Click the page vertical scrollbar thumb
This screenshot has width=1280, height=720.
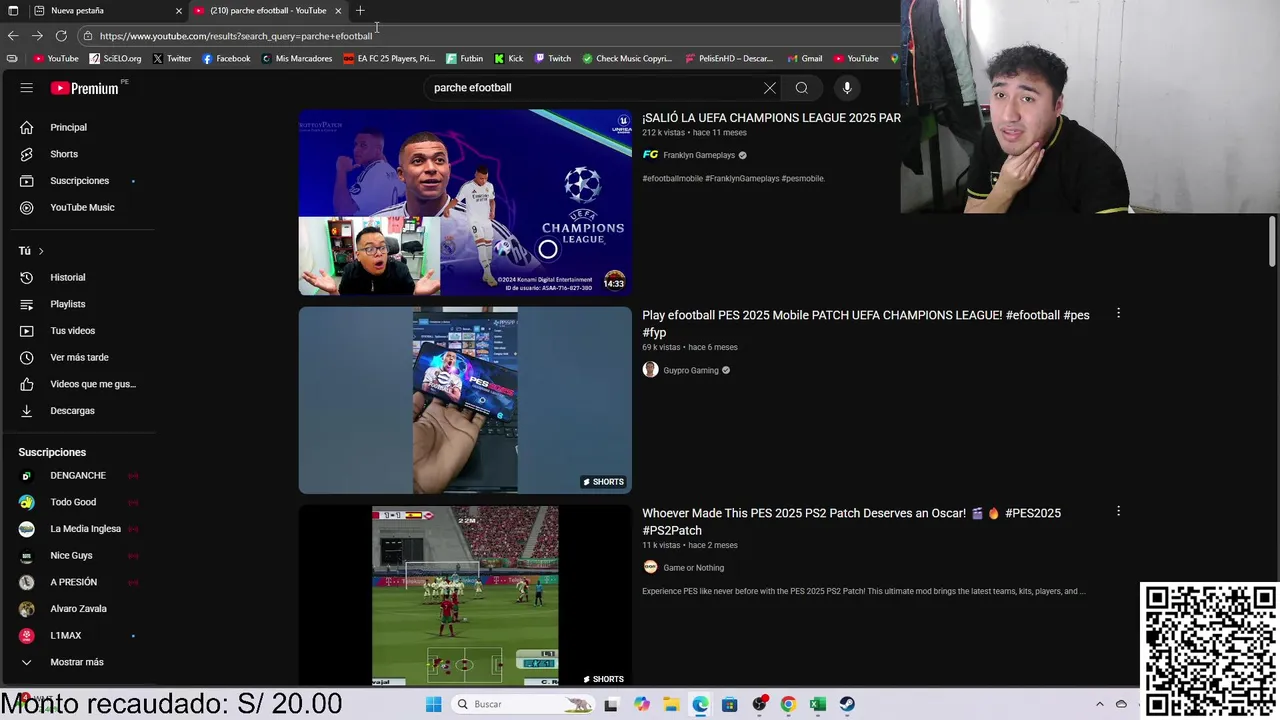click(x=1272, y=240)
